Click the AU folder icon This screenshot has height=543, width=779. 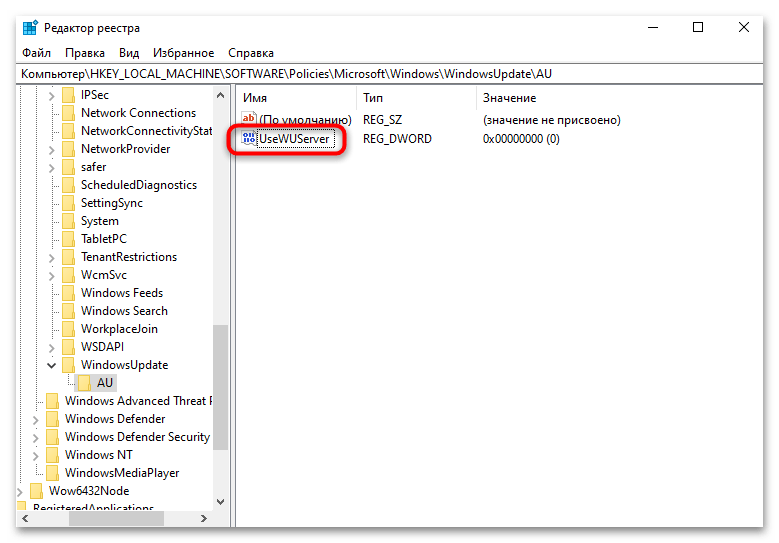[84, 383]
